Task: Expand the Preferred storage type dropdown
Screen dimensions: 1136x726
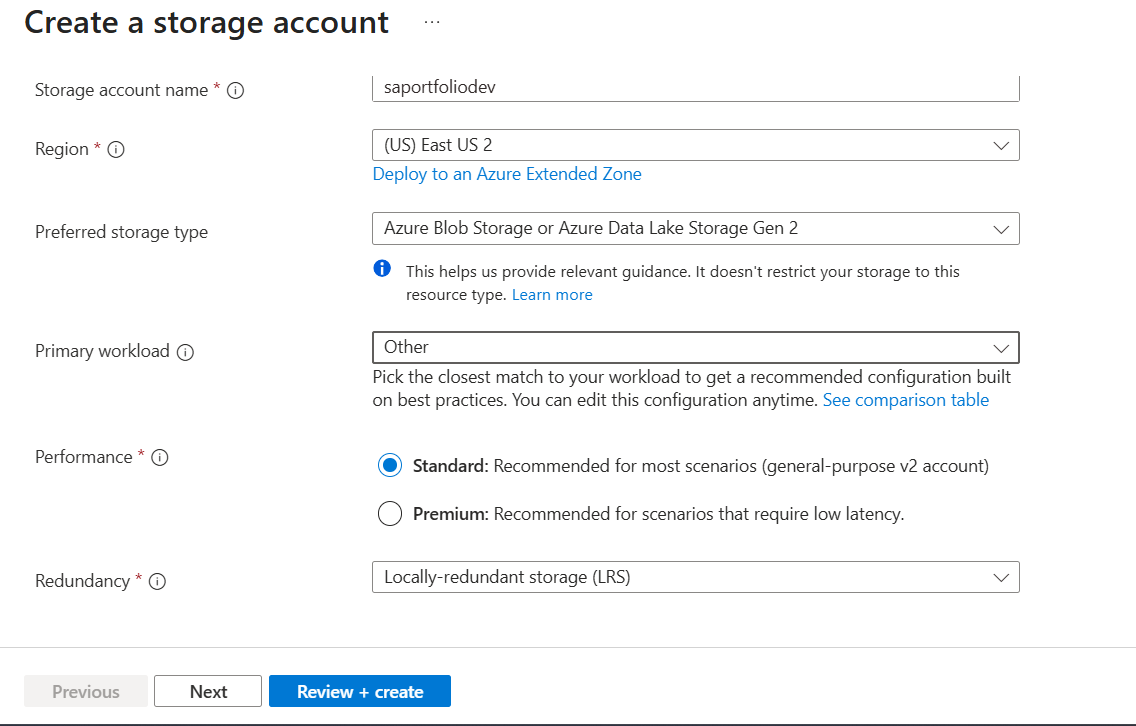Action: 695,228
